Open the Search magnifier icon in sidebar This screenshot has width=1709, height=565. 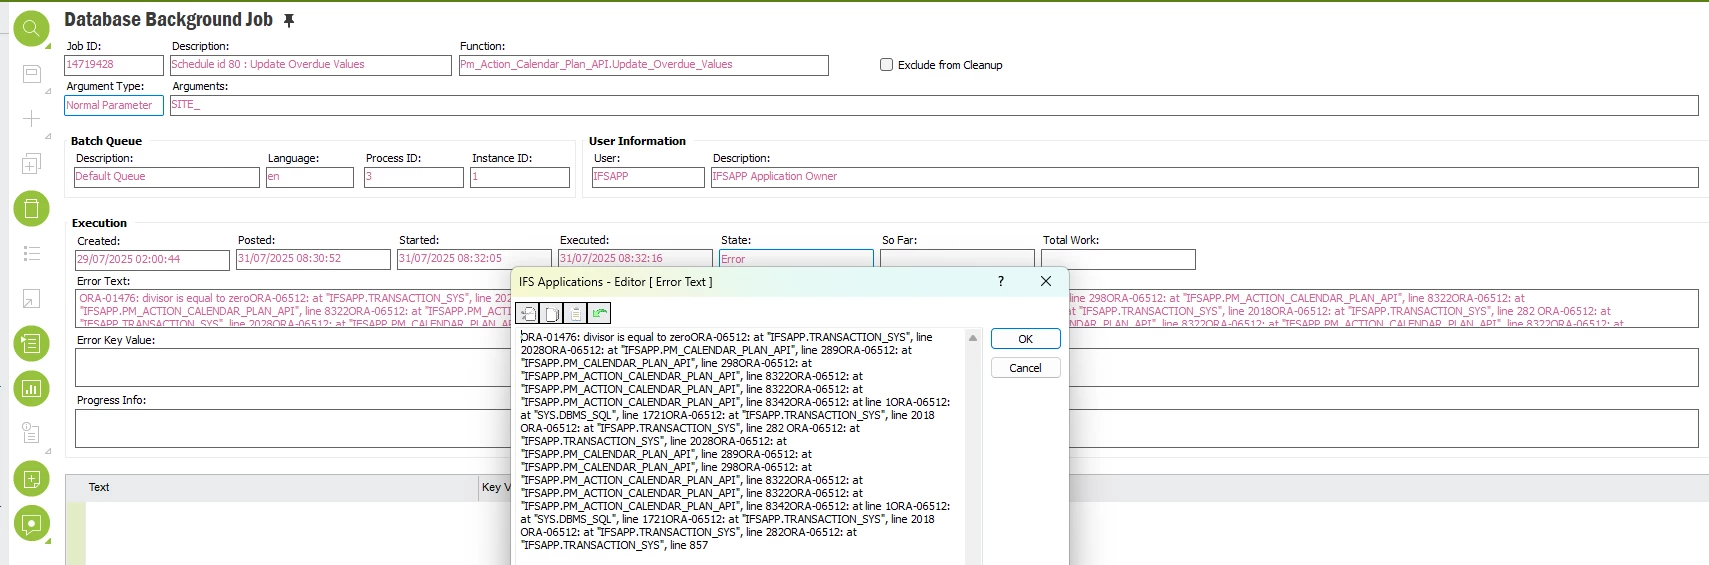31,29
